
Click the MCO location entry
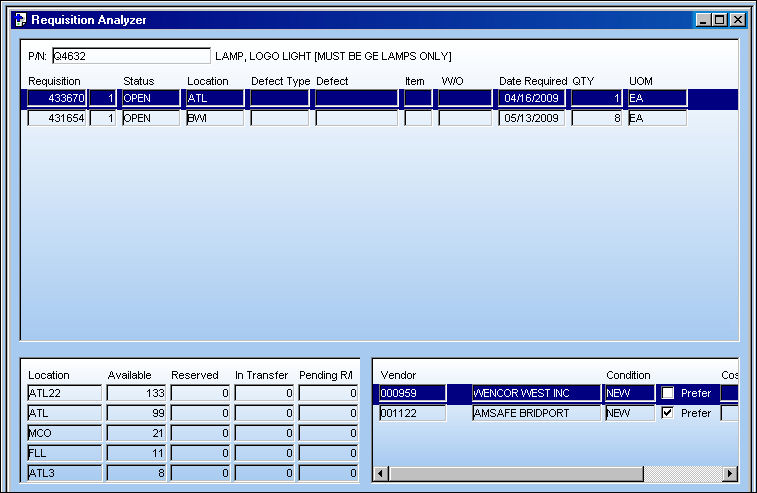(65, 433)
